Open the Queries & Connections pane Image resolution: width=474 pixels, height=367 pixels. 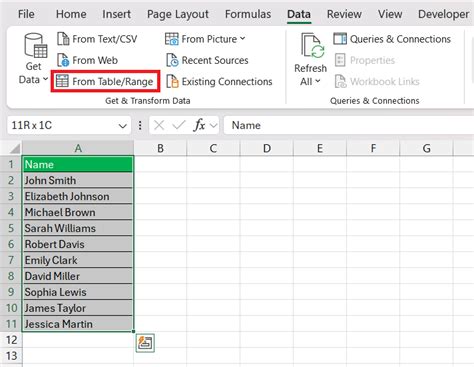coord(392,39)
